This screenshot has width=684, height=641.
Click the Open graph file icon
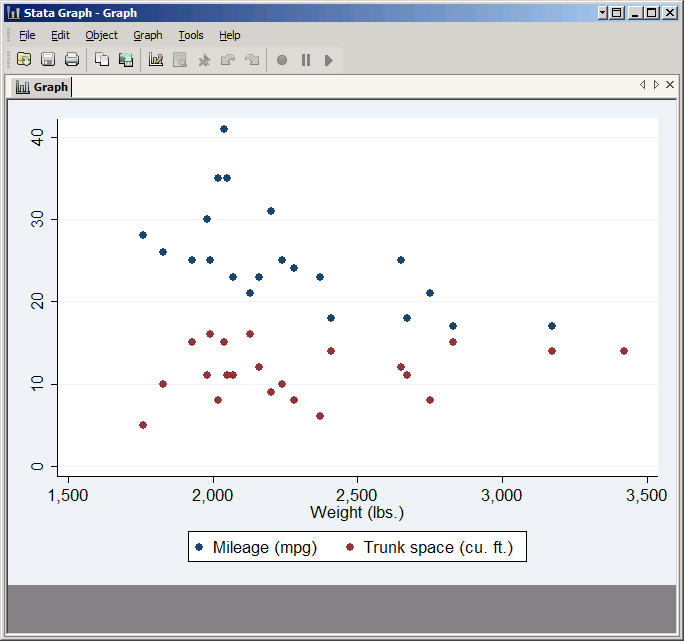(x=24, y=60)
